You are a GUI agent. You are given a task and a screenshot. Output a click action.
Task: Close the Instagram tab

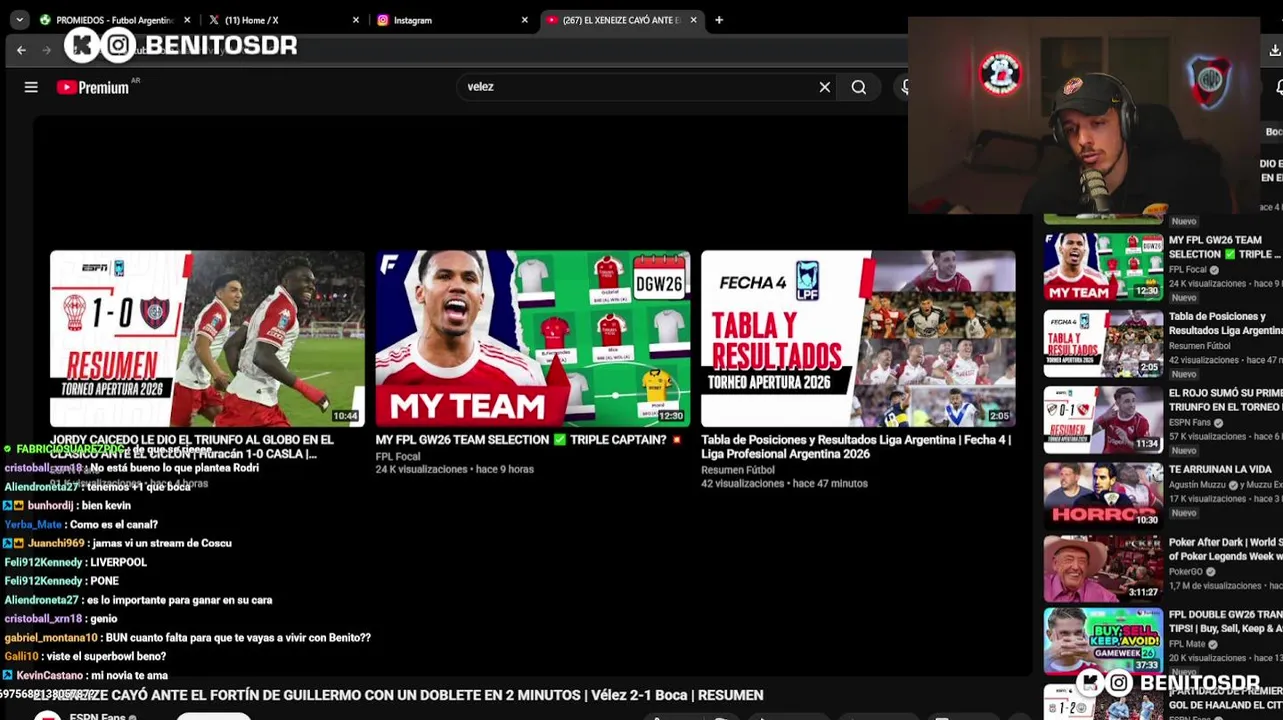[524, 20]
